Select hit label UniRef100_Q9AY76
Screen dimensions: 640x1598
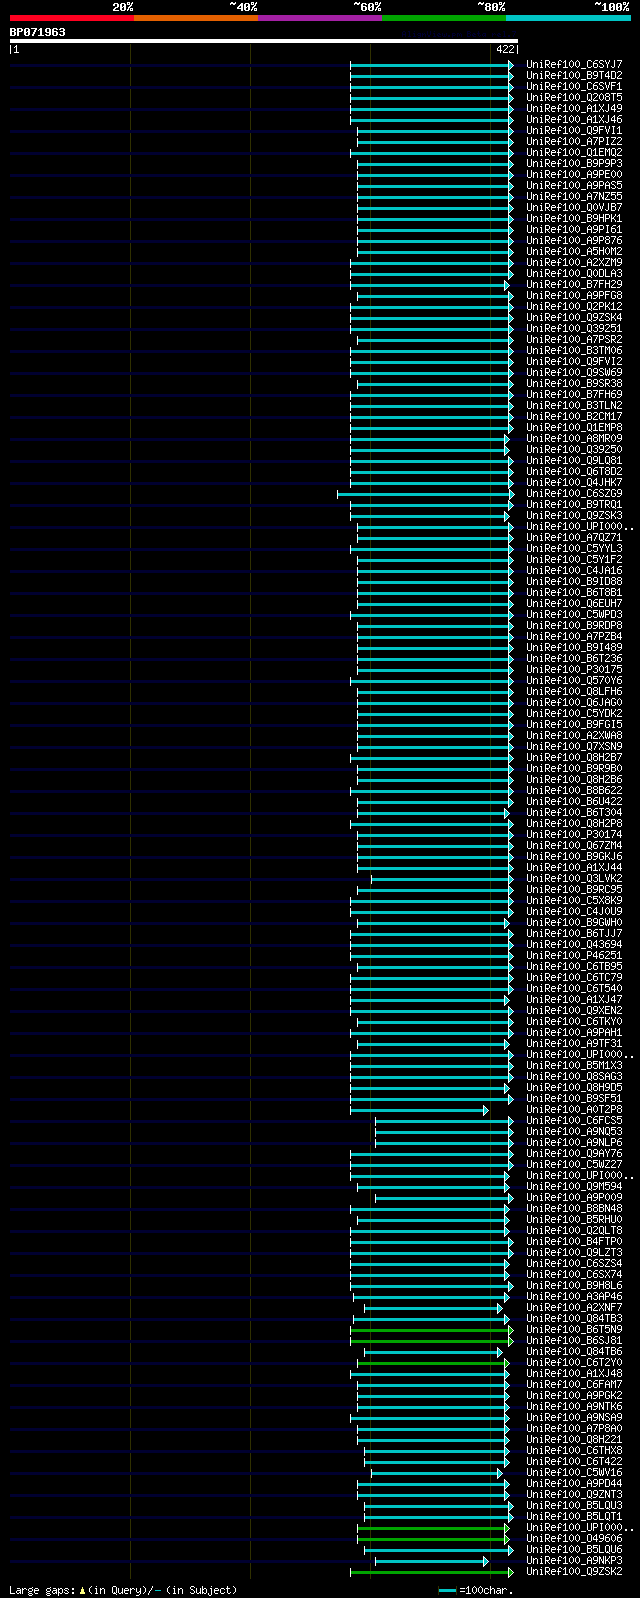click(574, 1153)
